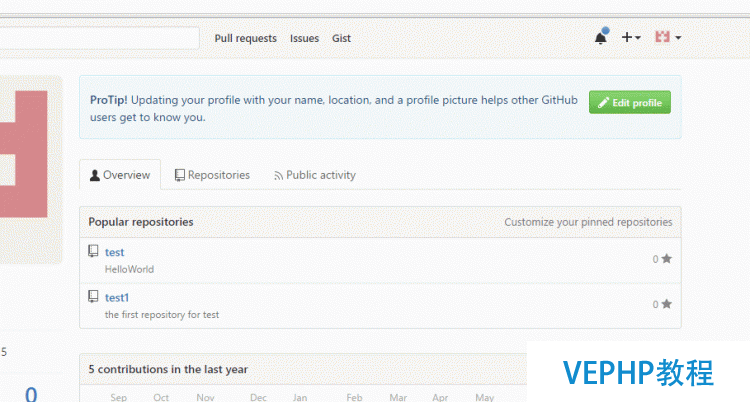The image size is (750, 402).
Task: Expand the plus create-new dropdown
Action: click(x=631, y=37)
